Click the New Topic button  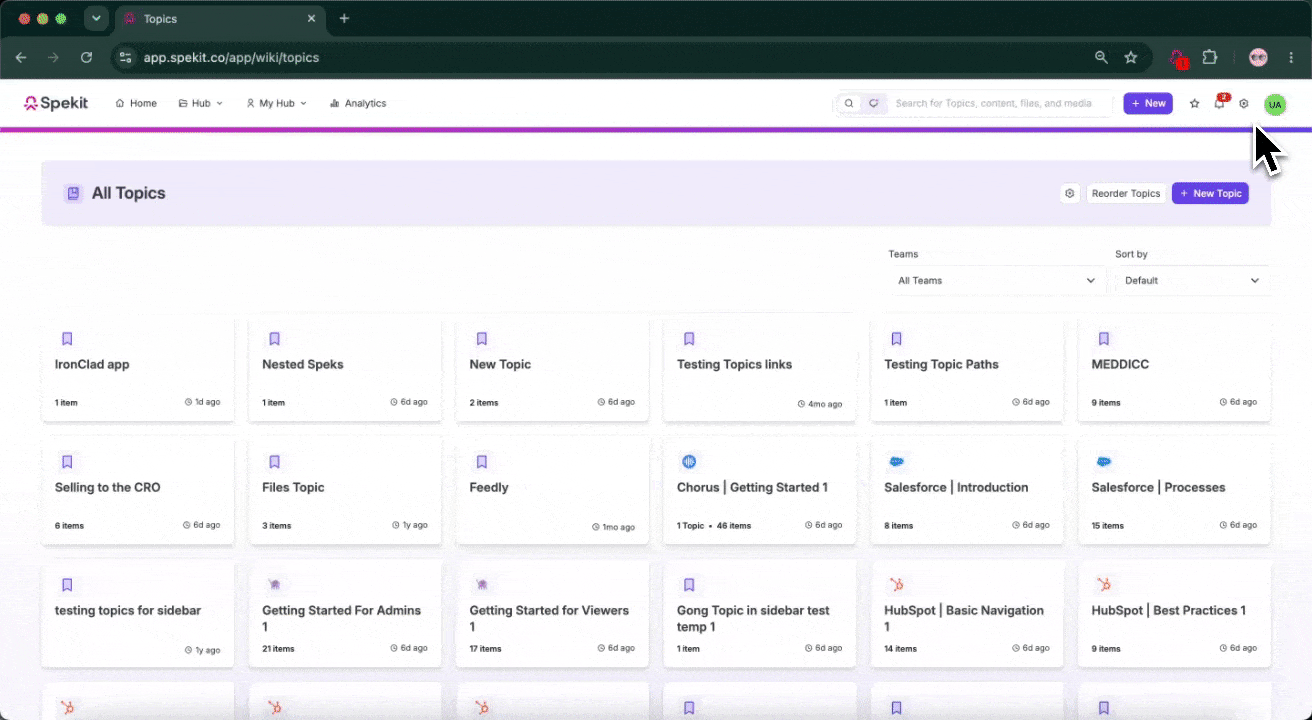1210,193
